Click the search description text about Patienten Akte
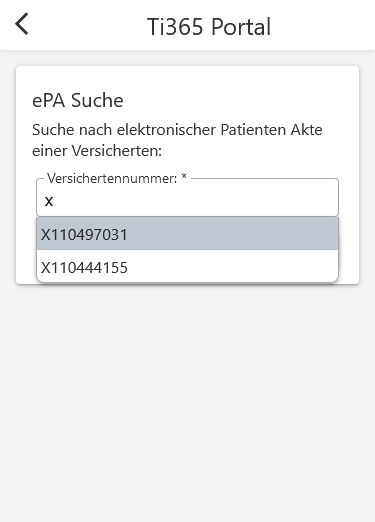 click(x=177, y=140)
